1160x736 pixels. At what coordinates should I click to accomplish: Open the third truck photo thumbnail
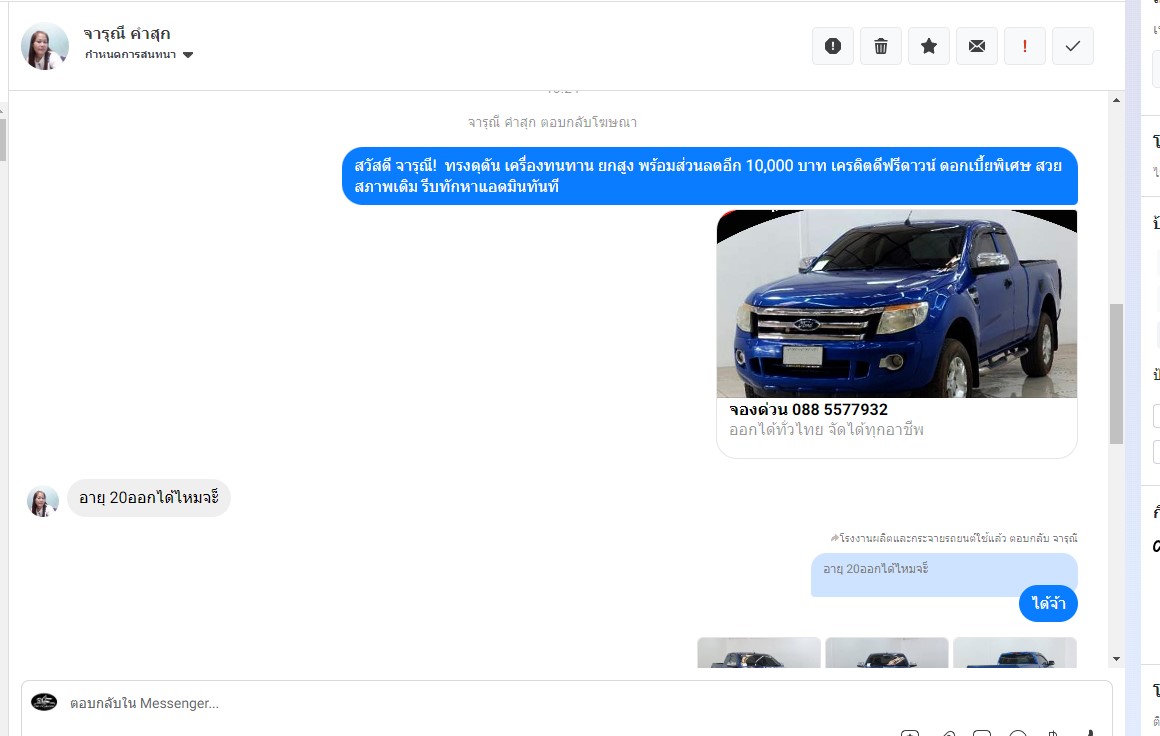click(x=1014, y=653)
